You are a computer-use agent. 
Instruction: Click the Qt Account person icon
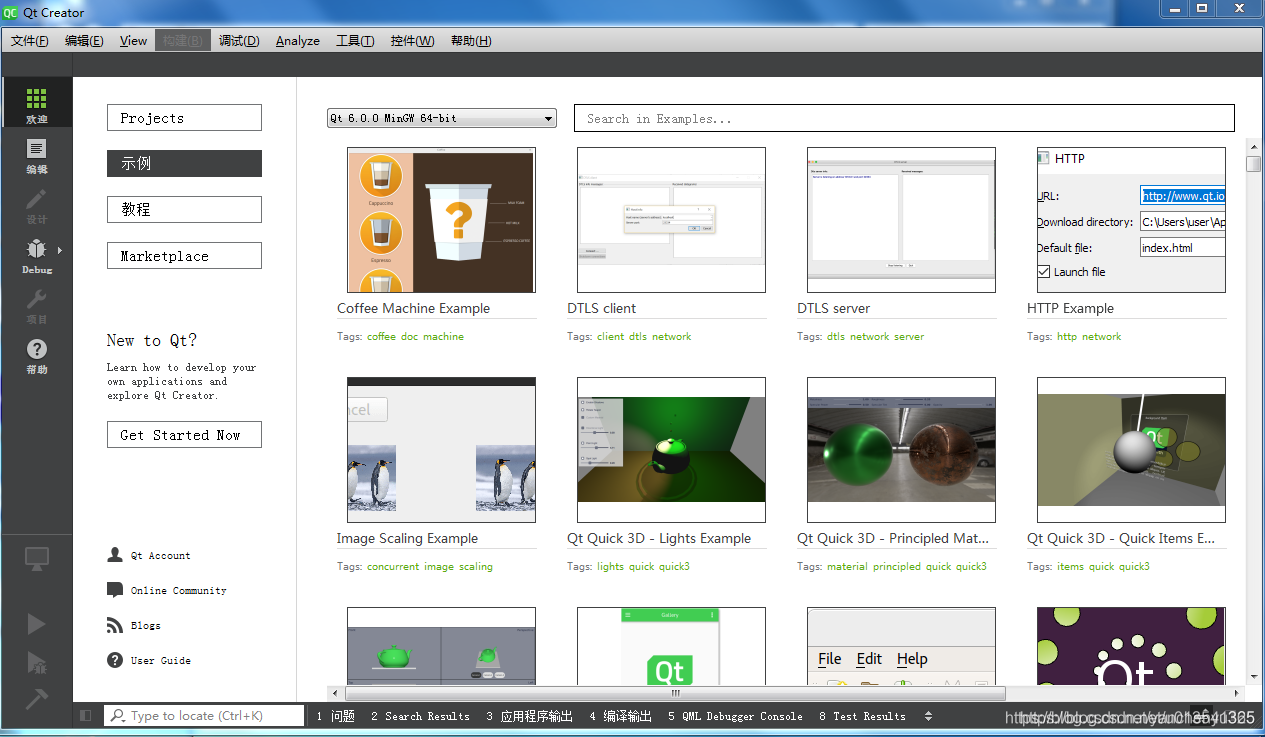click(115, 555)
